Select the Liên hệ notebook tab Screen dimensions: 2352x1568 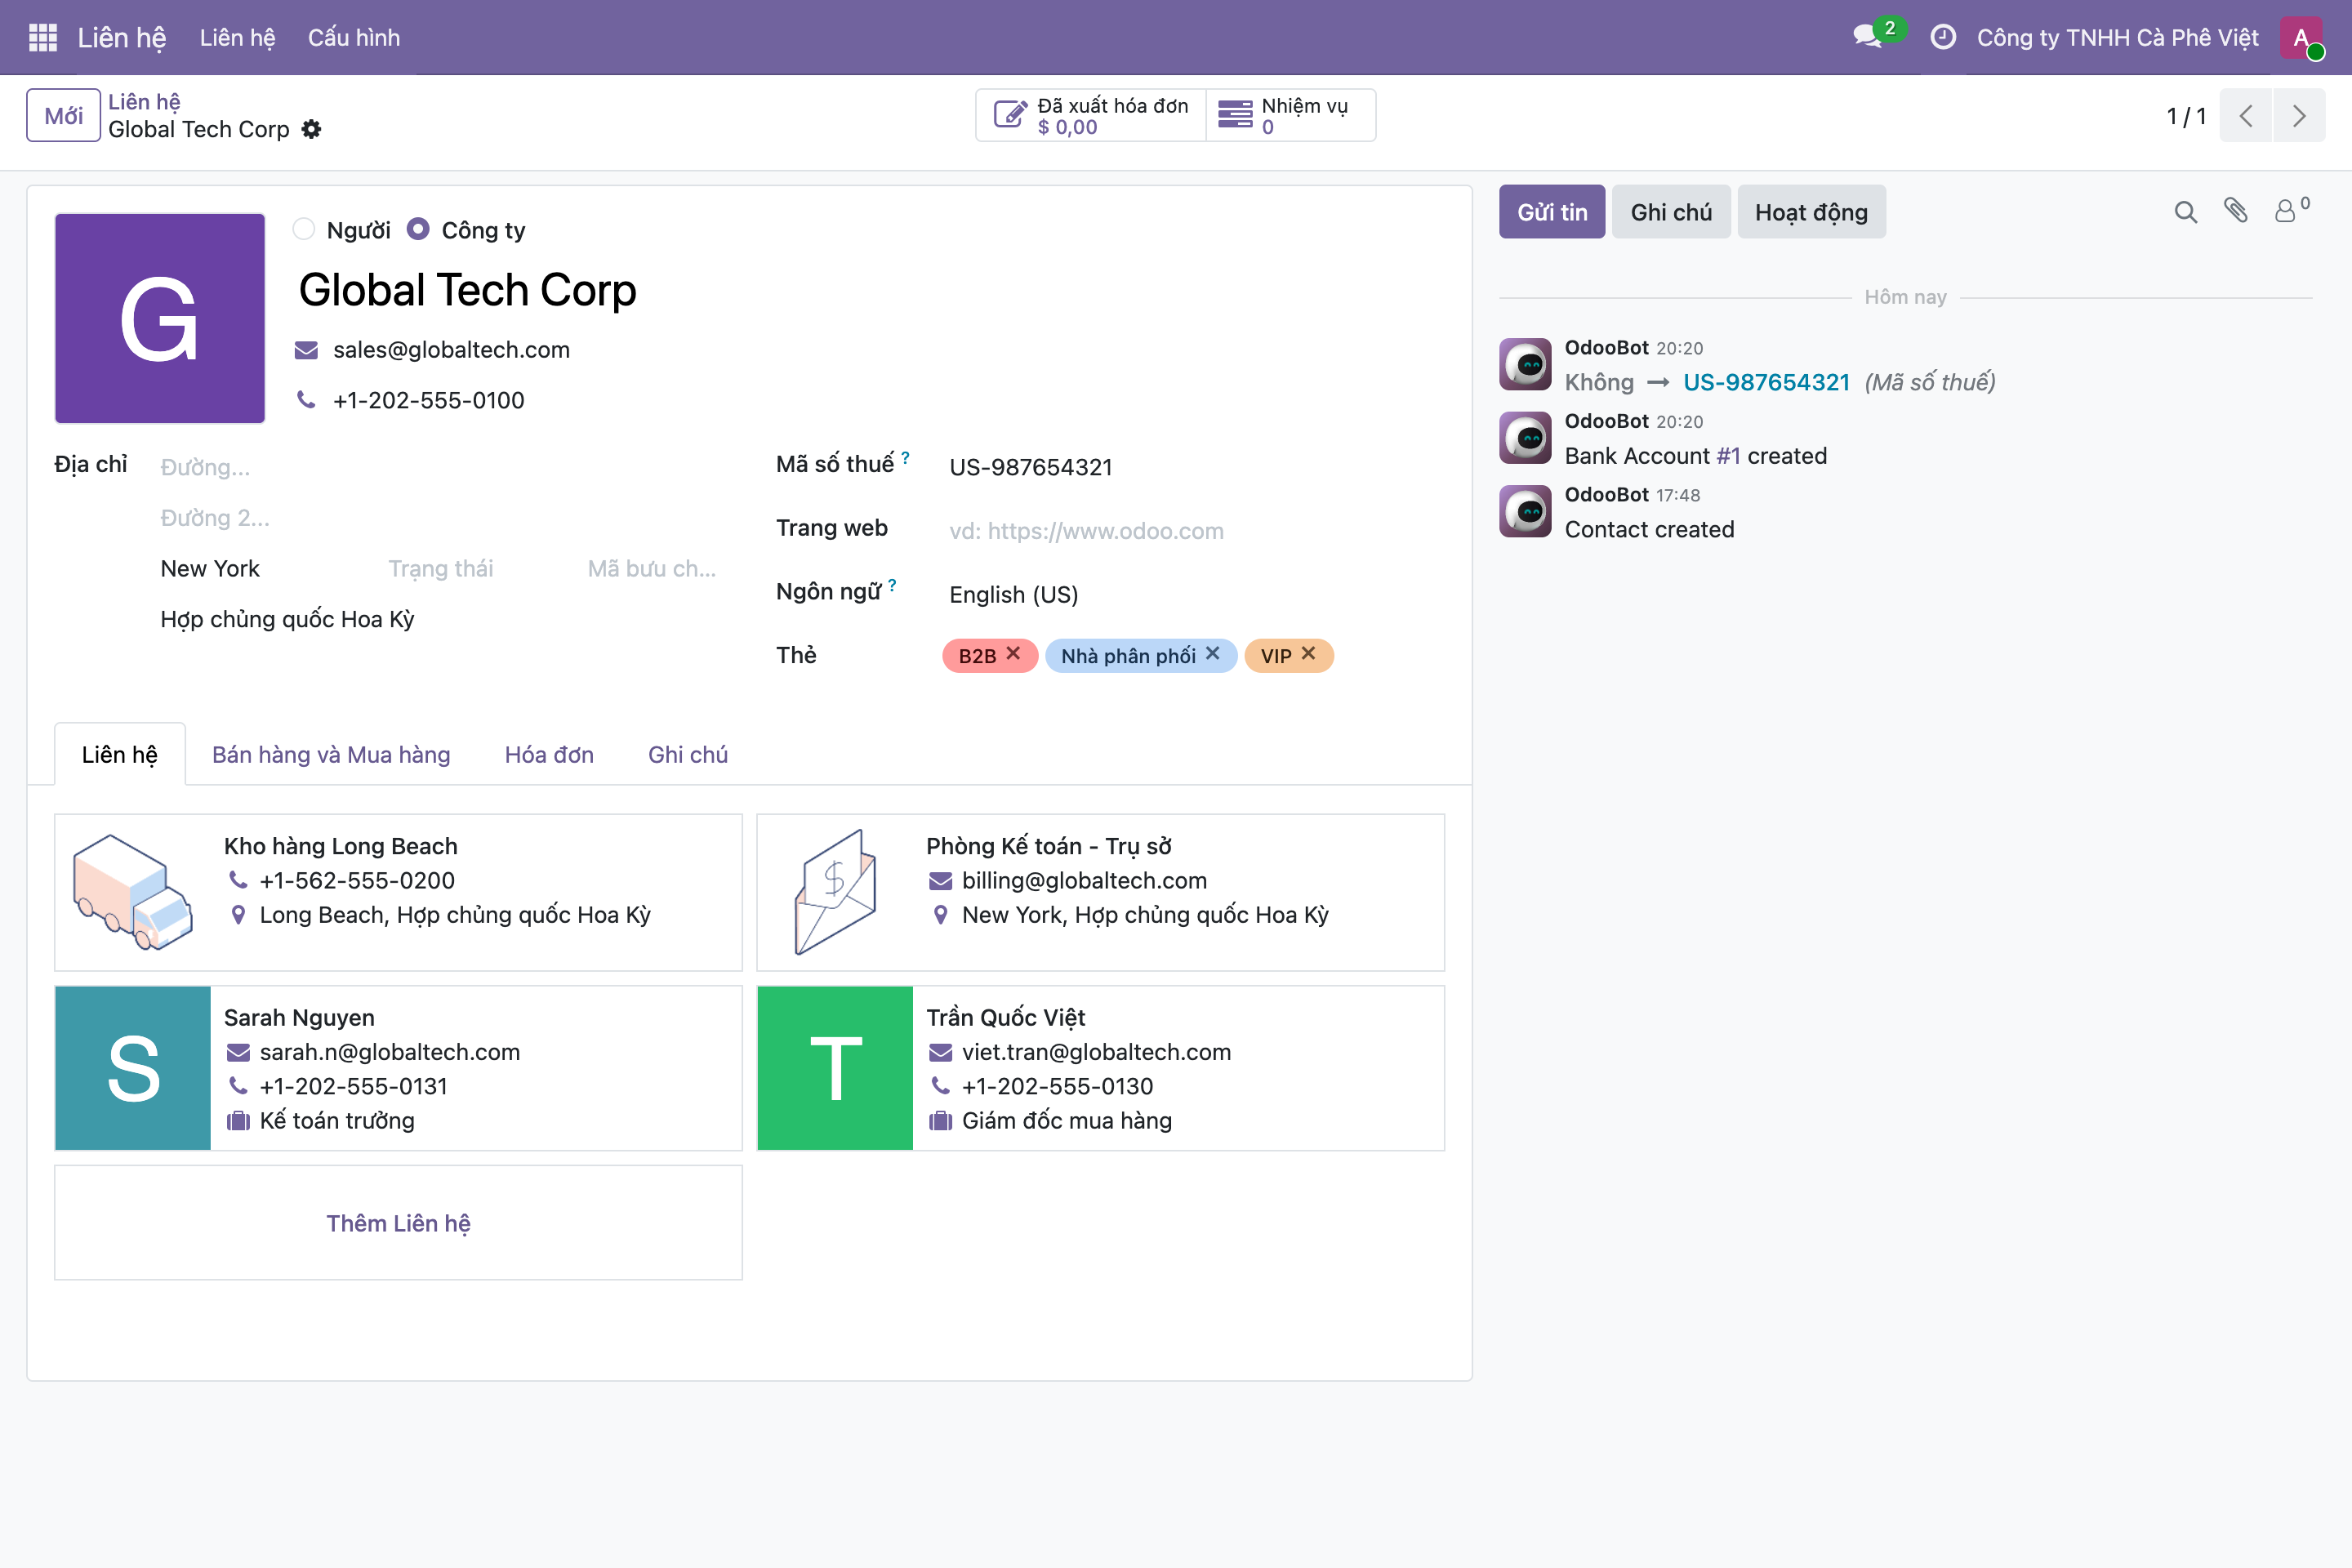pyautogui.click(x=120, y=755)
